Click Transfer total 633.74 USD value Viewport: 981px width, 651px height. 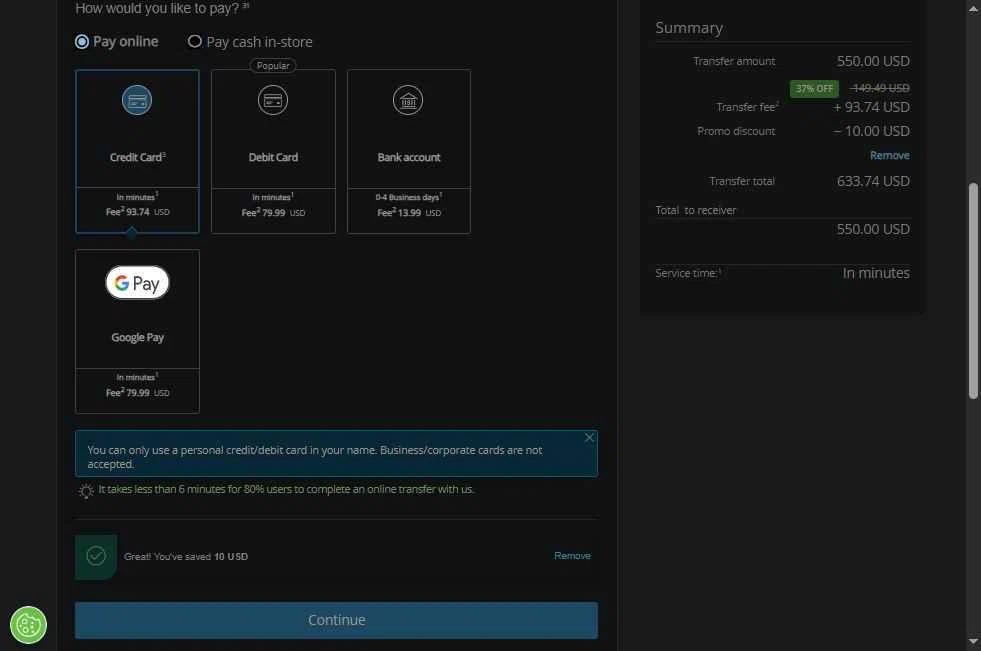click(873, 181)
